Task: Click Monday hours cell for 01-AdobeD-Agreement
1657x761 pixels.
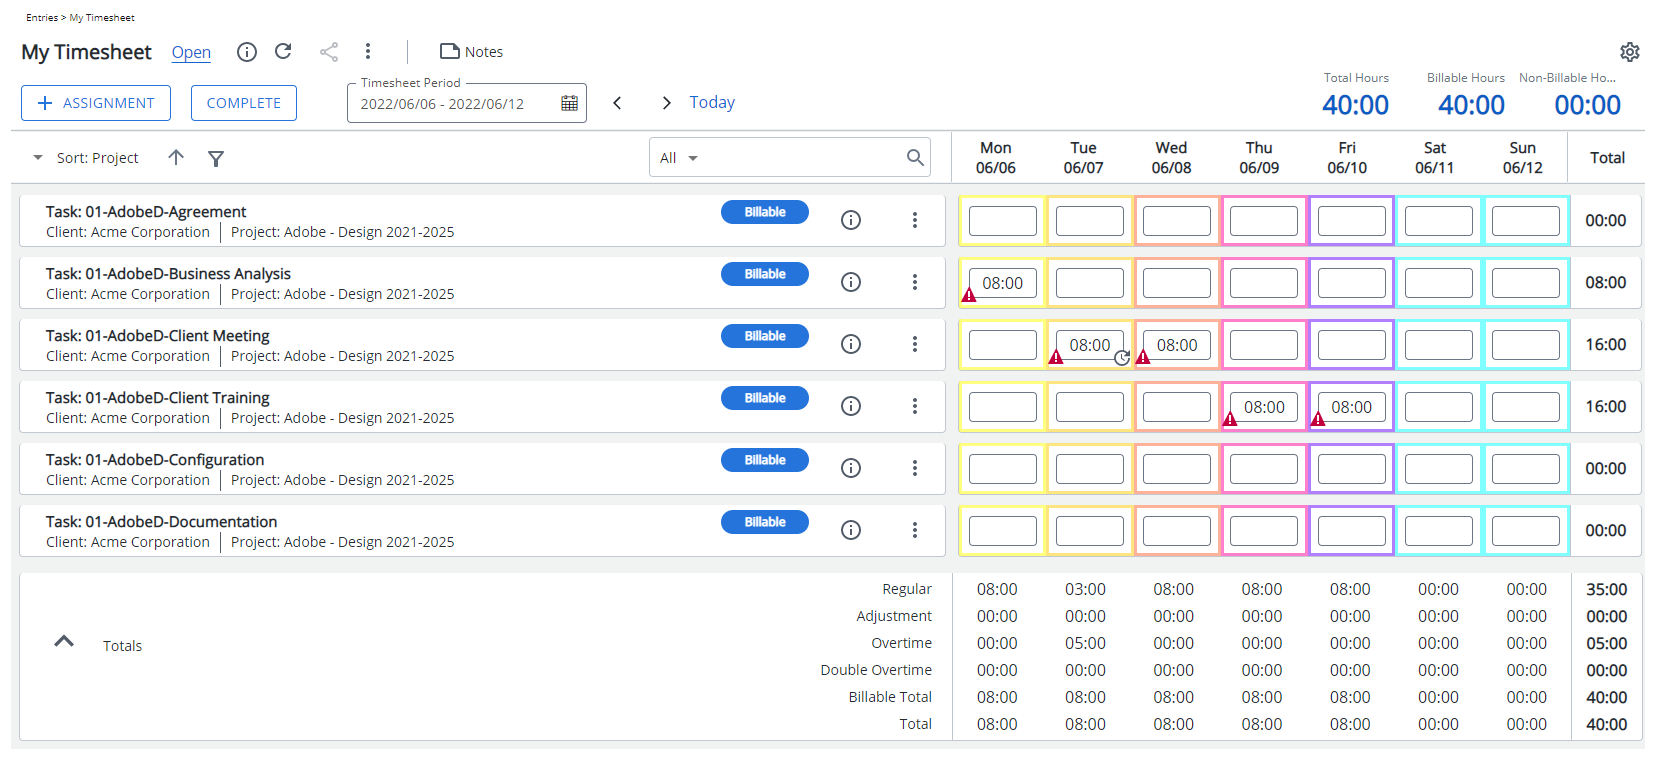Action: pos(1002,221)
